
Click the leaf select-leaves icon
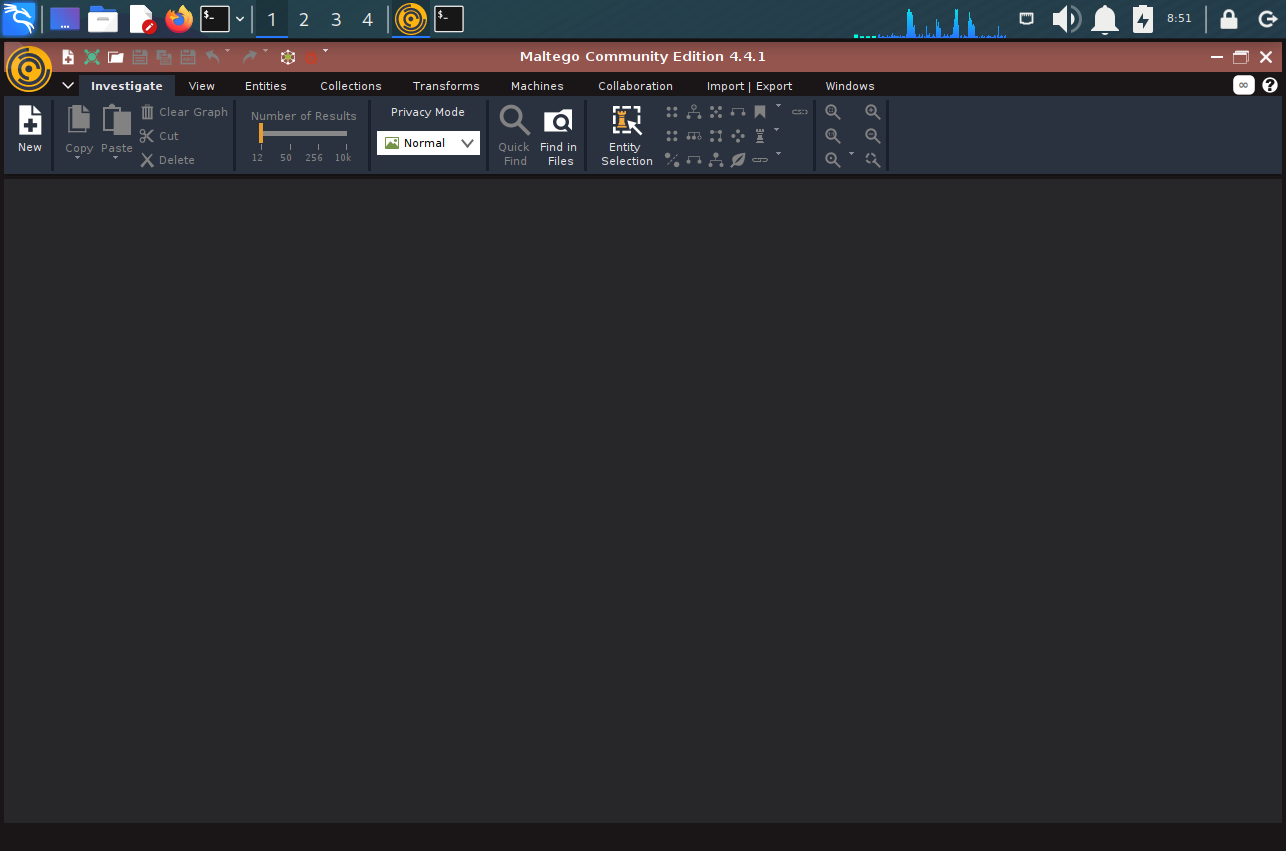click(738, 160)
